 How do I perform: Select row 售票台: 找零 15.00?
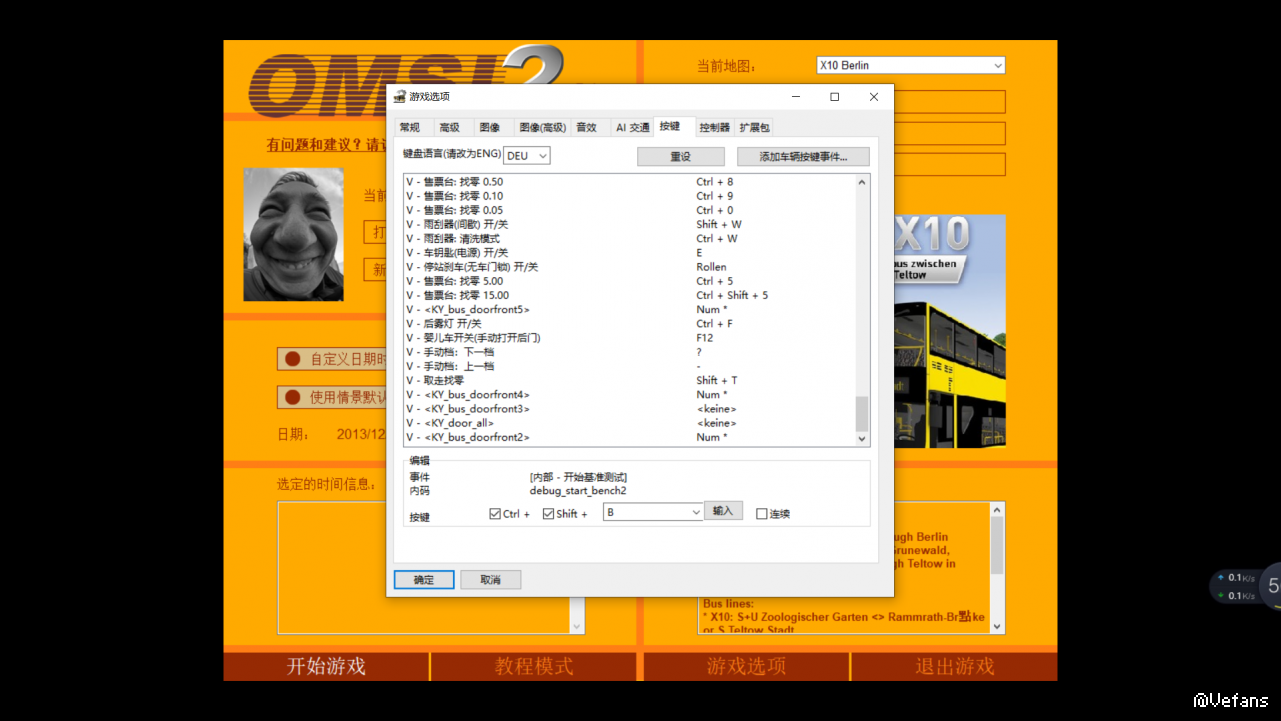pos(630,295)
